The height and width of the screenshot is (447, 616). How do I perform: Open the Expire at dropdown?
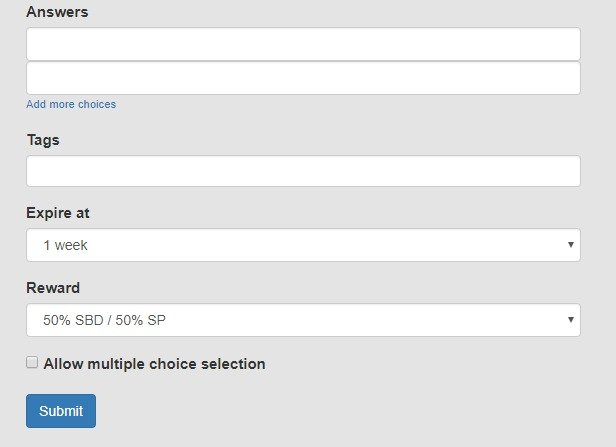point(303,245)
